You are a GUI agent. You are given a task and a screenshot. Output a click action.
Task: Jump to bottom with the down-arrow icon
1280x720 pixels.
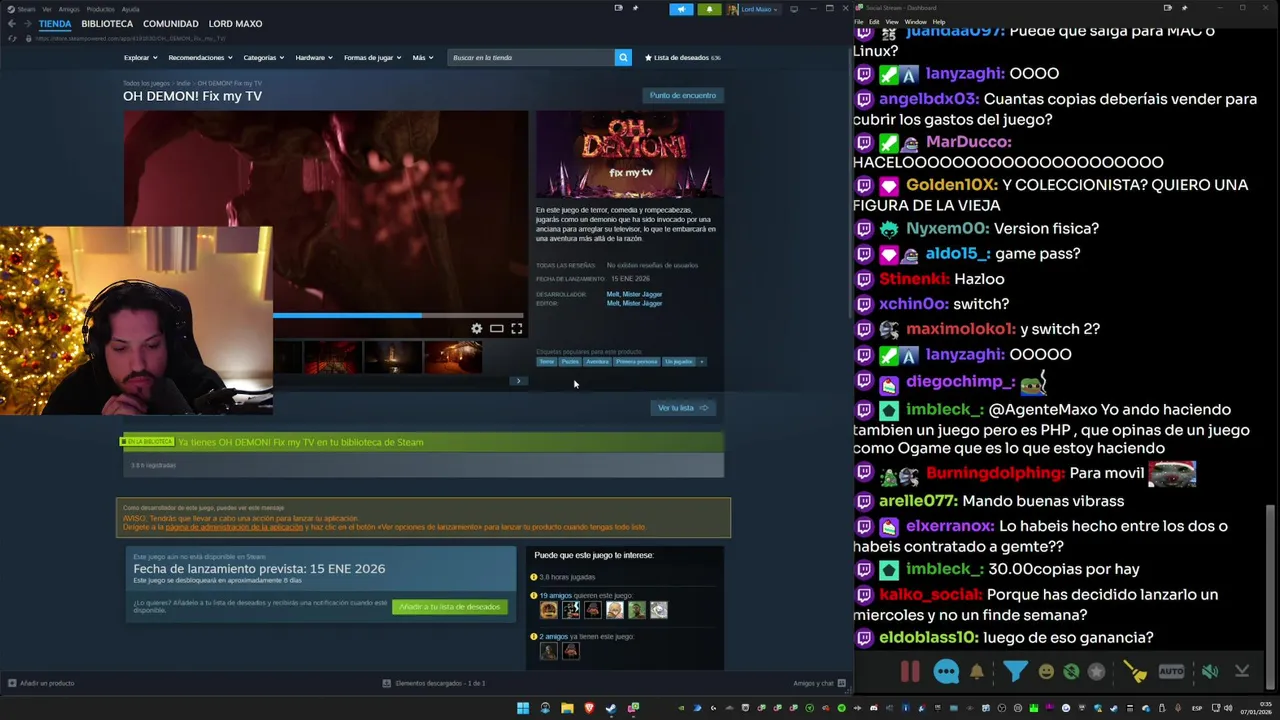[1242, 672]
